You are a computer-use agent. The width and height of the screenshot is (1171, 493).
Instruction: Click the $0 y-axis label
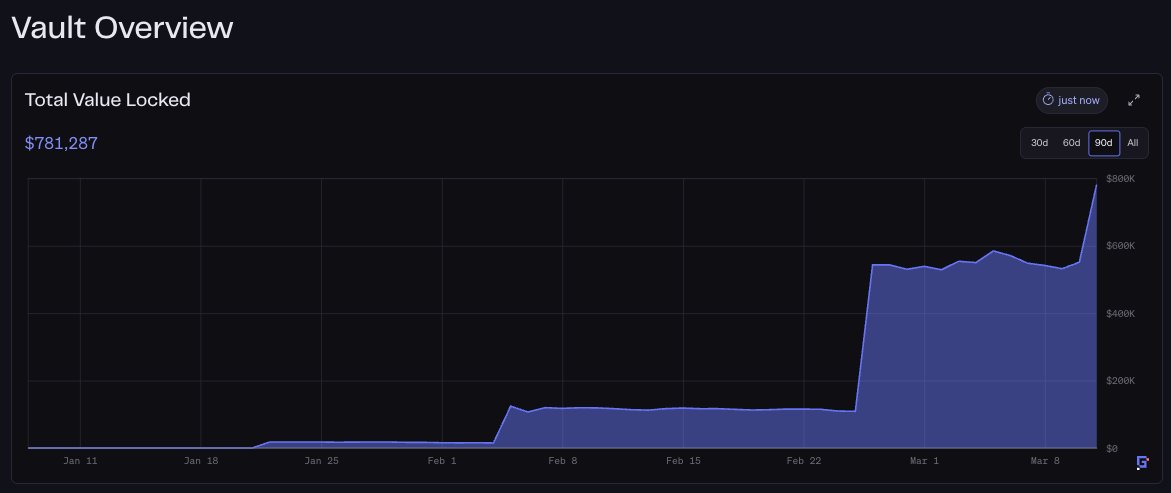(x=1111, y=448)
